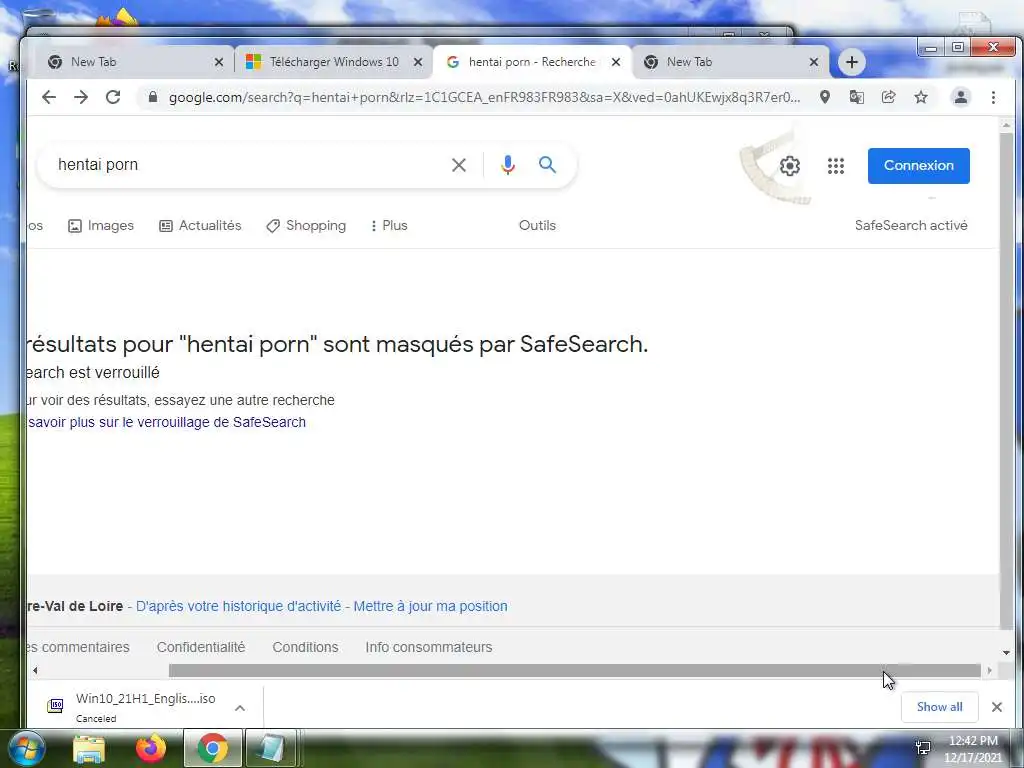
Task: Dismiss the downloads bar
Action: click(x=997, y=707)
